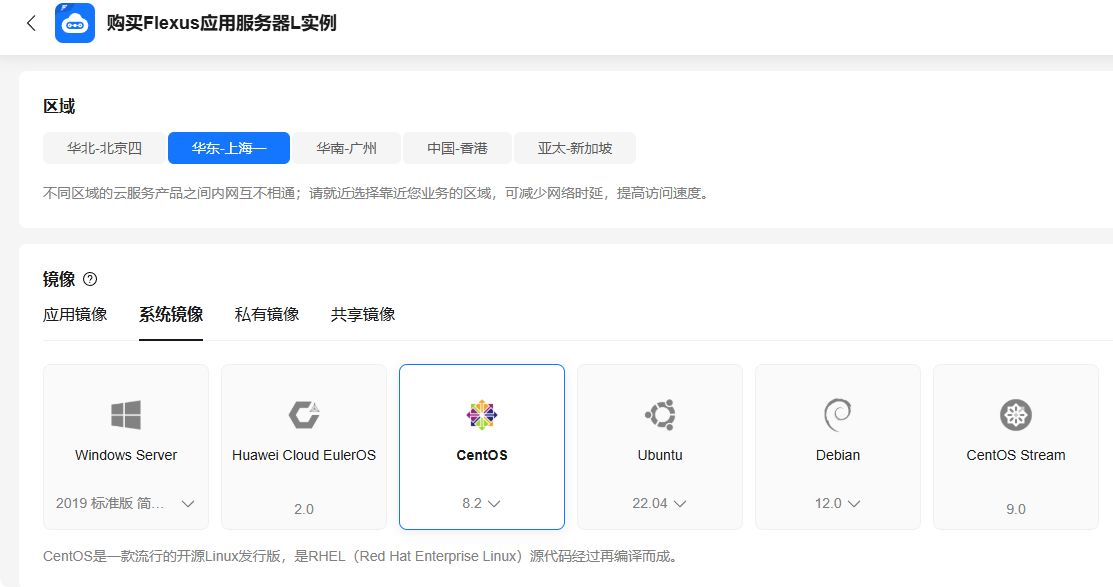
Task: Go back using the left arrow
Action: 31,23
